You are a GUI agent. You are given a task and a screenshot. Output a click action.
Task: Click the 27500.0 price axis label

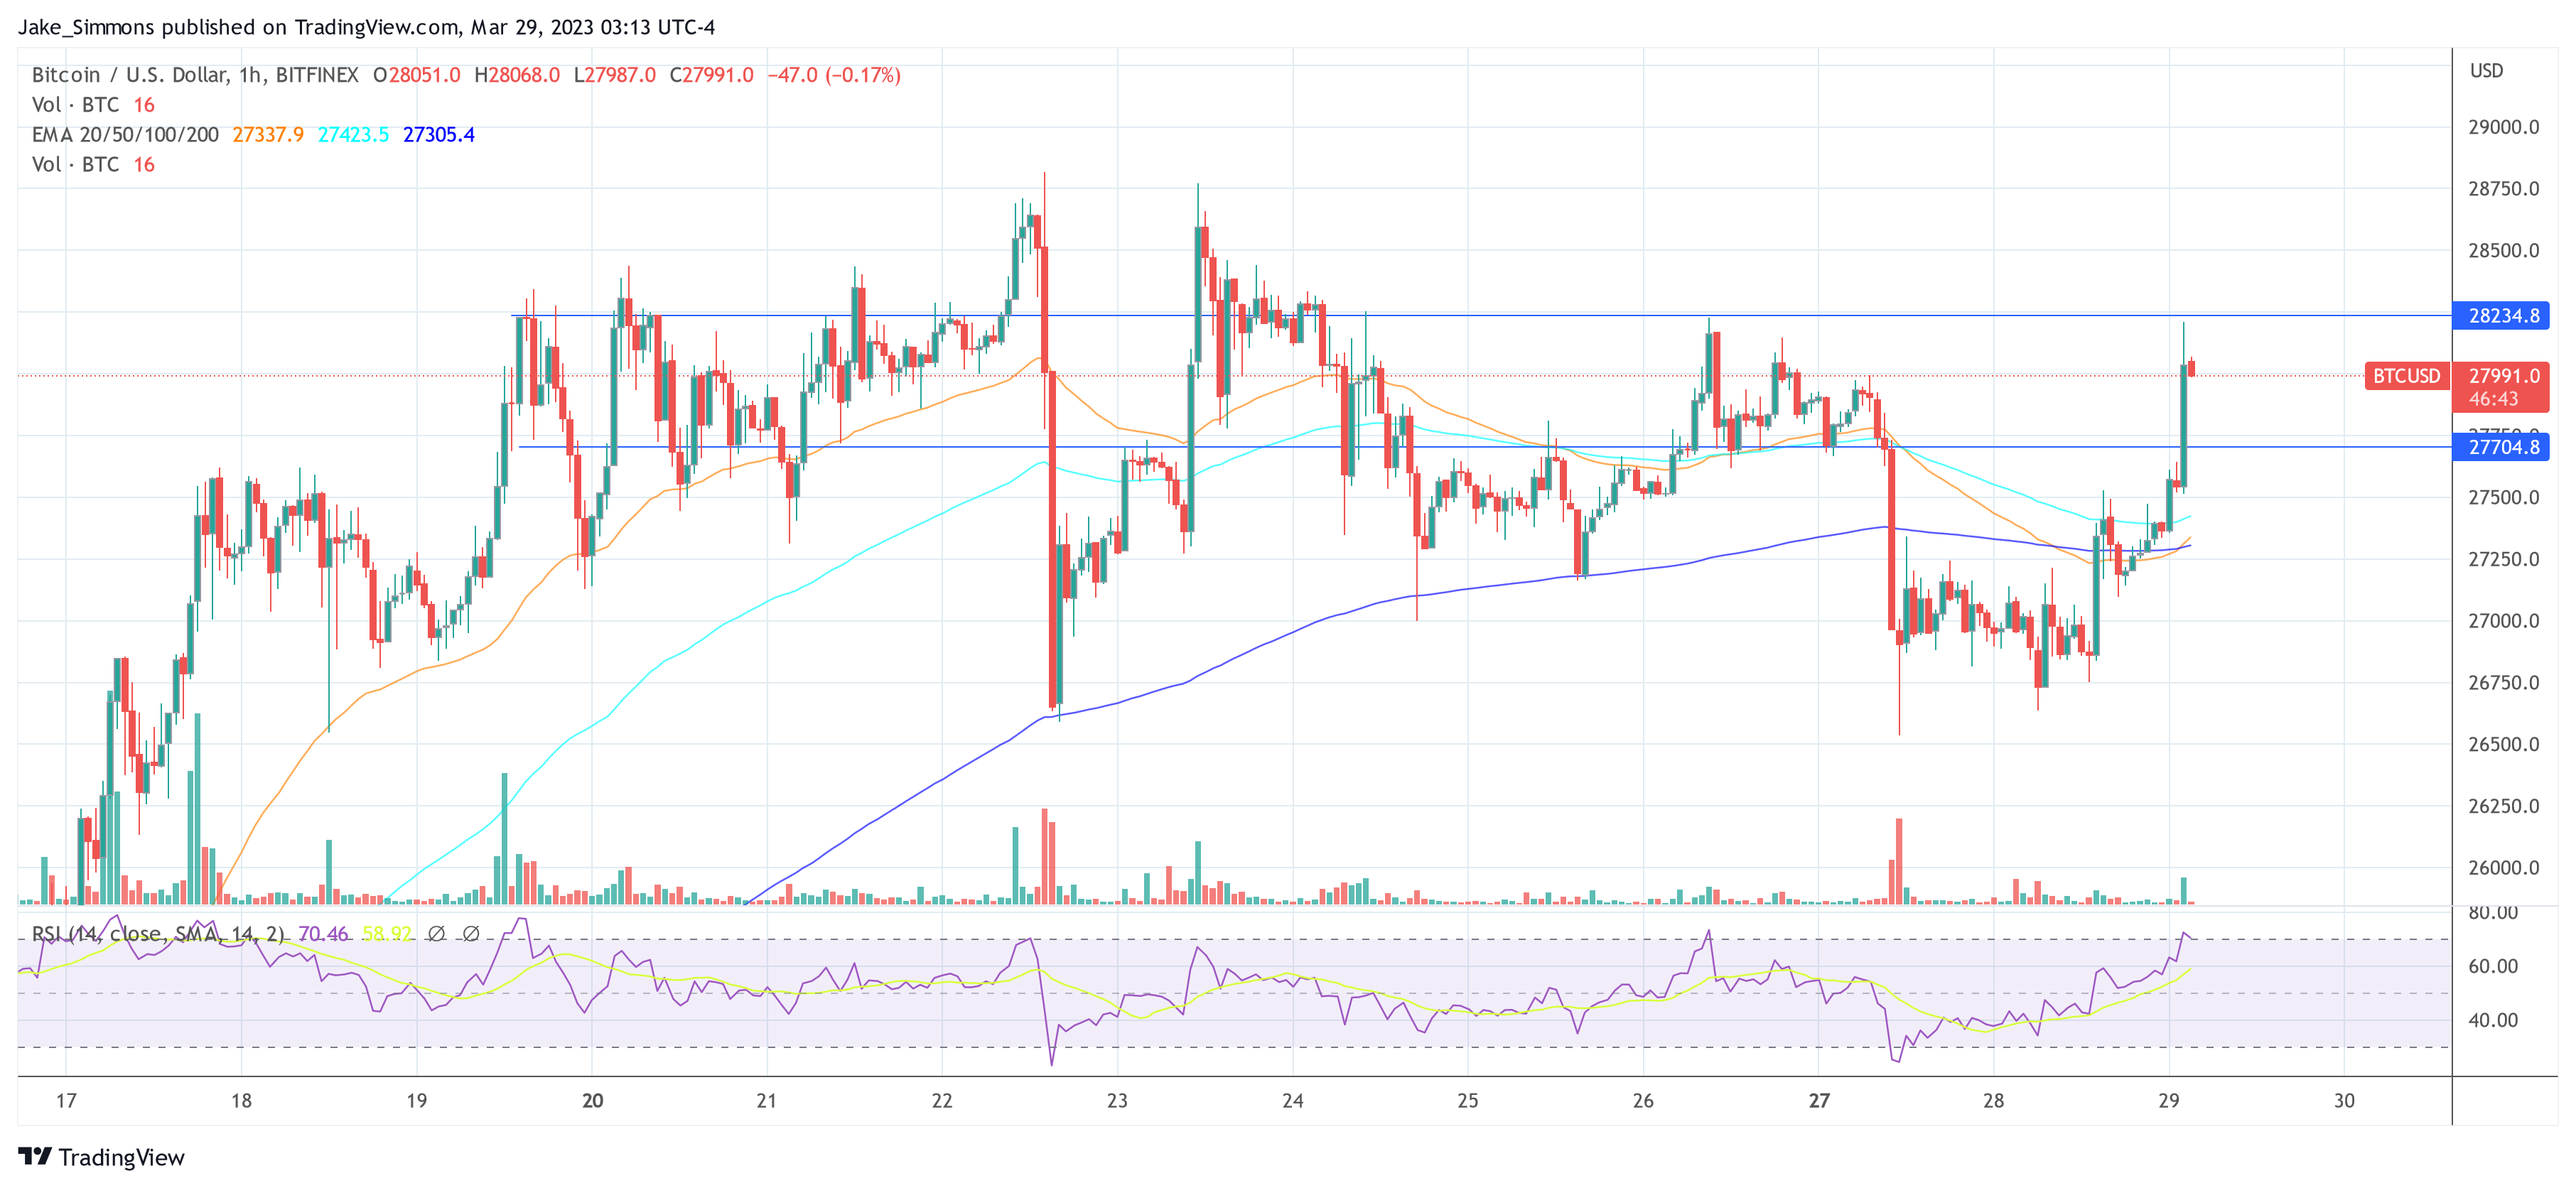coord(2503,498)
